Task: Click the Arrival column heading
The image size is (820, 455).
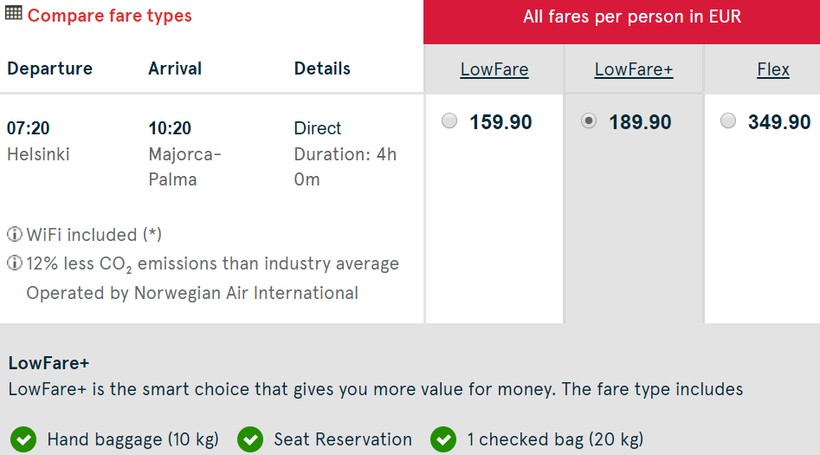Action: pos(175,68)
